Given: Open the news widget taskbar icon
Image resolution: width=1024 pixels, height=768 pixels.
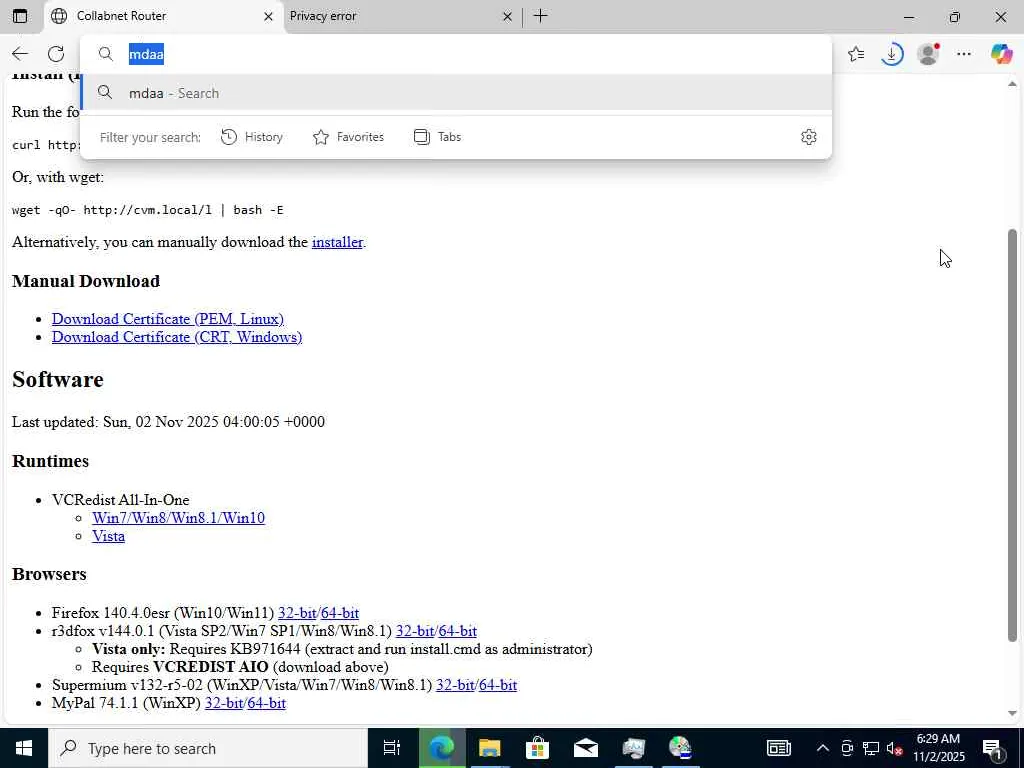Looking at the screenshot, I should (x=779, y=748).
